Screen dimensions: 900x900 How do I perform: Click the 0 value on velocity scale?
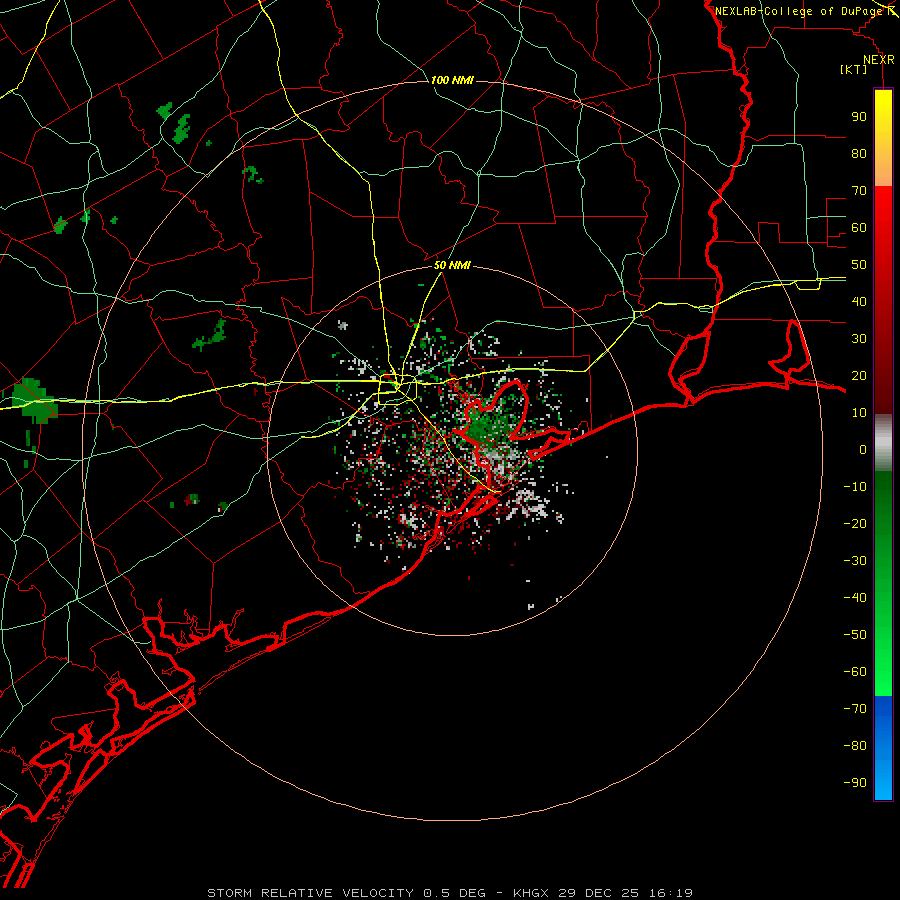[x=863, y=449]
